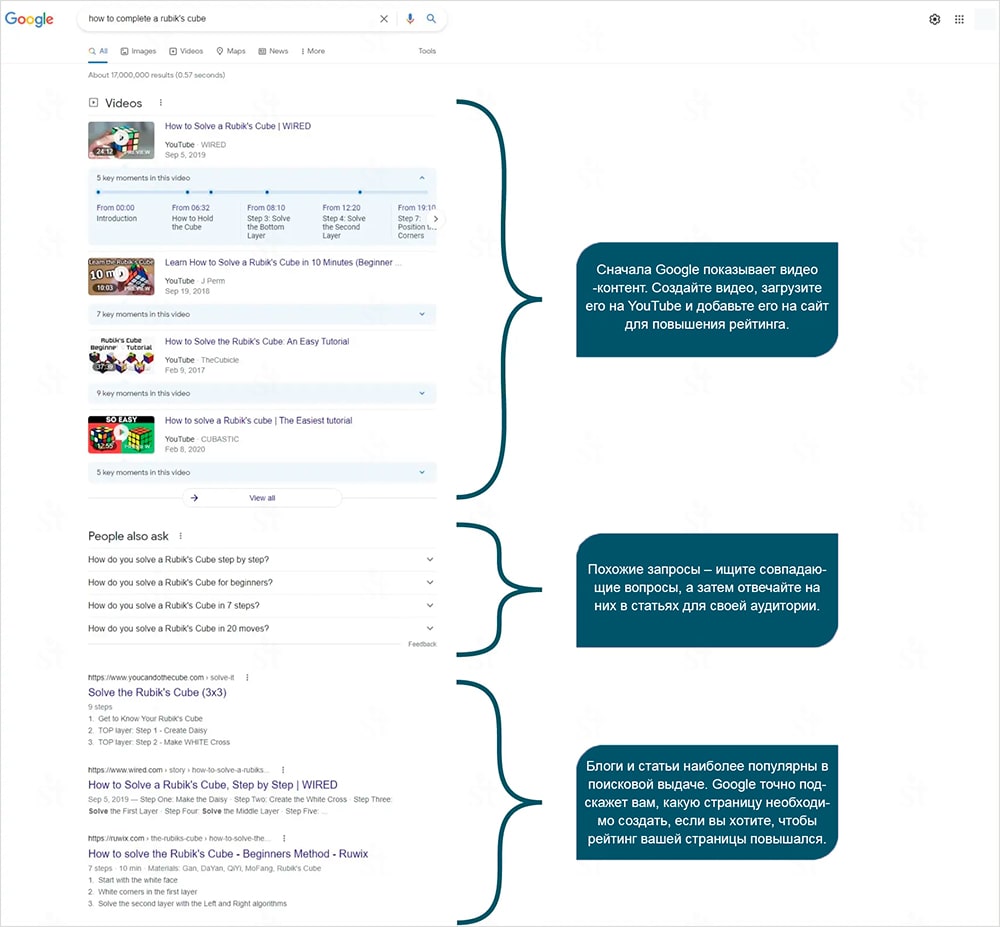This screenshot has width=1000, height=927.
Task: Jump to From 08:10 Solve the Bottom Layer
Action: [x=268, y=222]
